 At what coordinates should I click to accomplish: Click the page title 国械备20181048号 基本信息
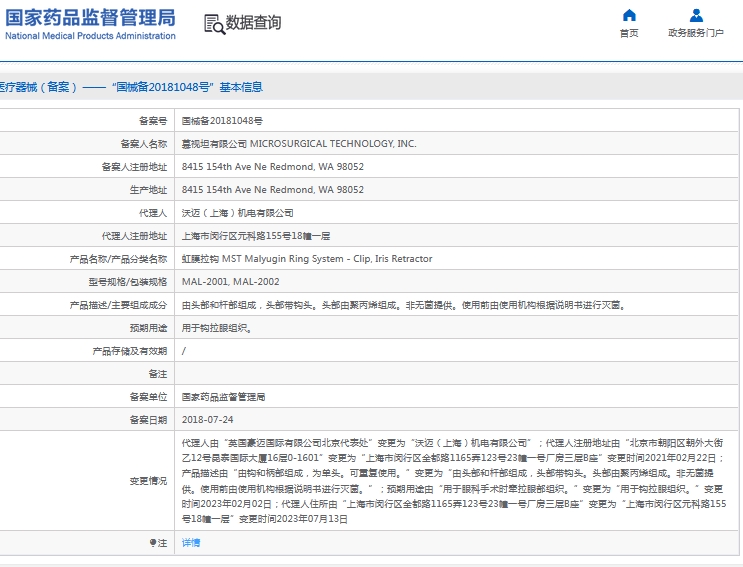pos(187,87)
